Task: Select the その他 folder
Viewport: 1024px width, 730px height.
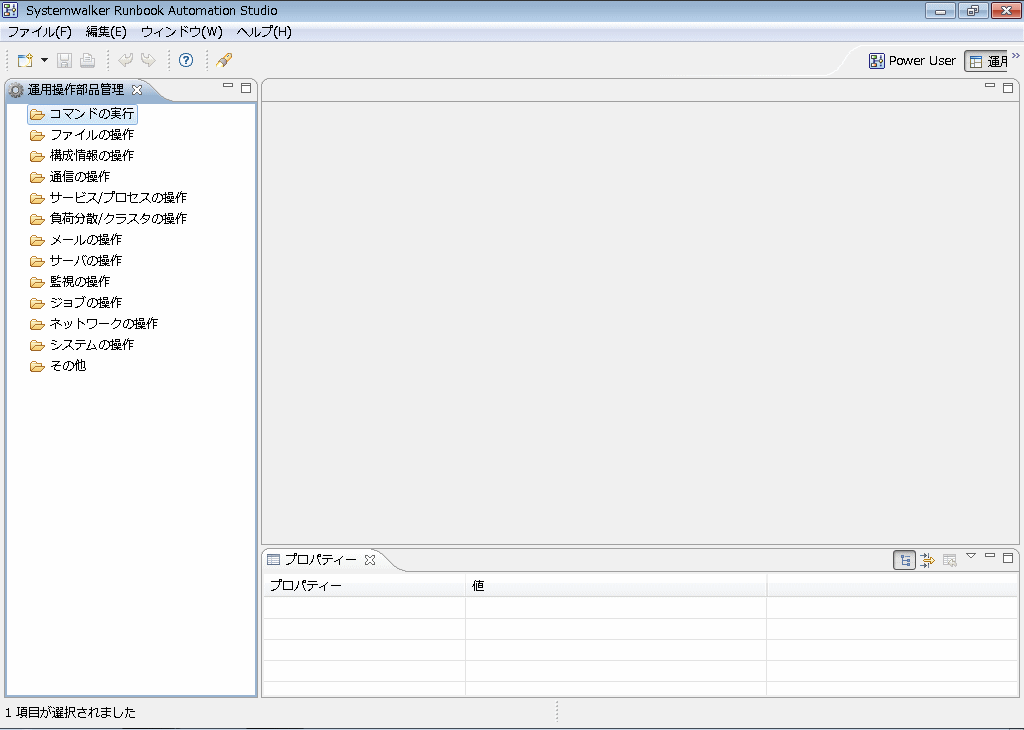Action: pyautogui.click(x=58, y=366)
